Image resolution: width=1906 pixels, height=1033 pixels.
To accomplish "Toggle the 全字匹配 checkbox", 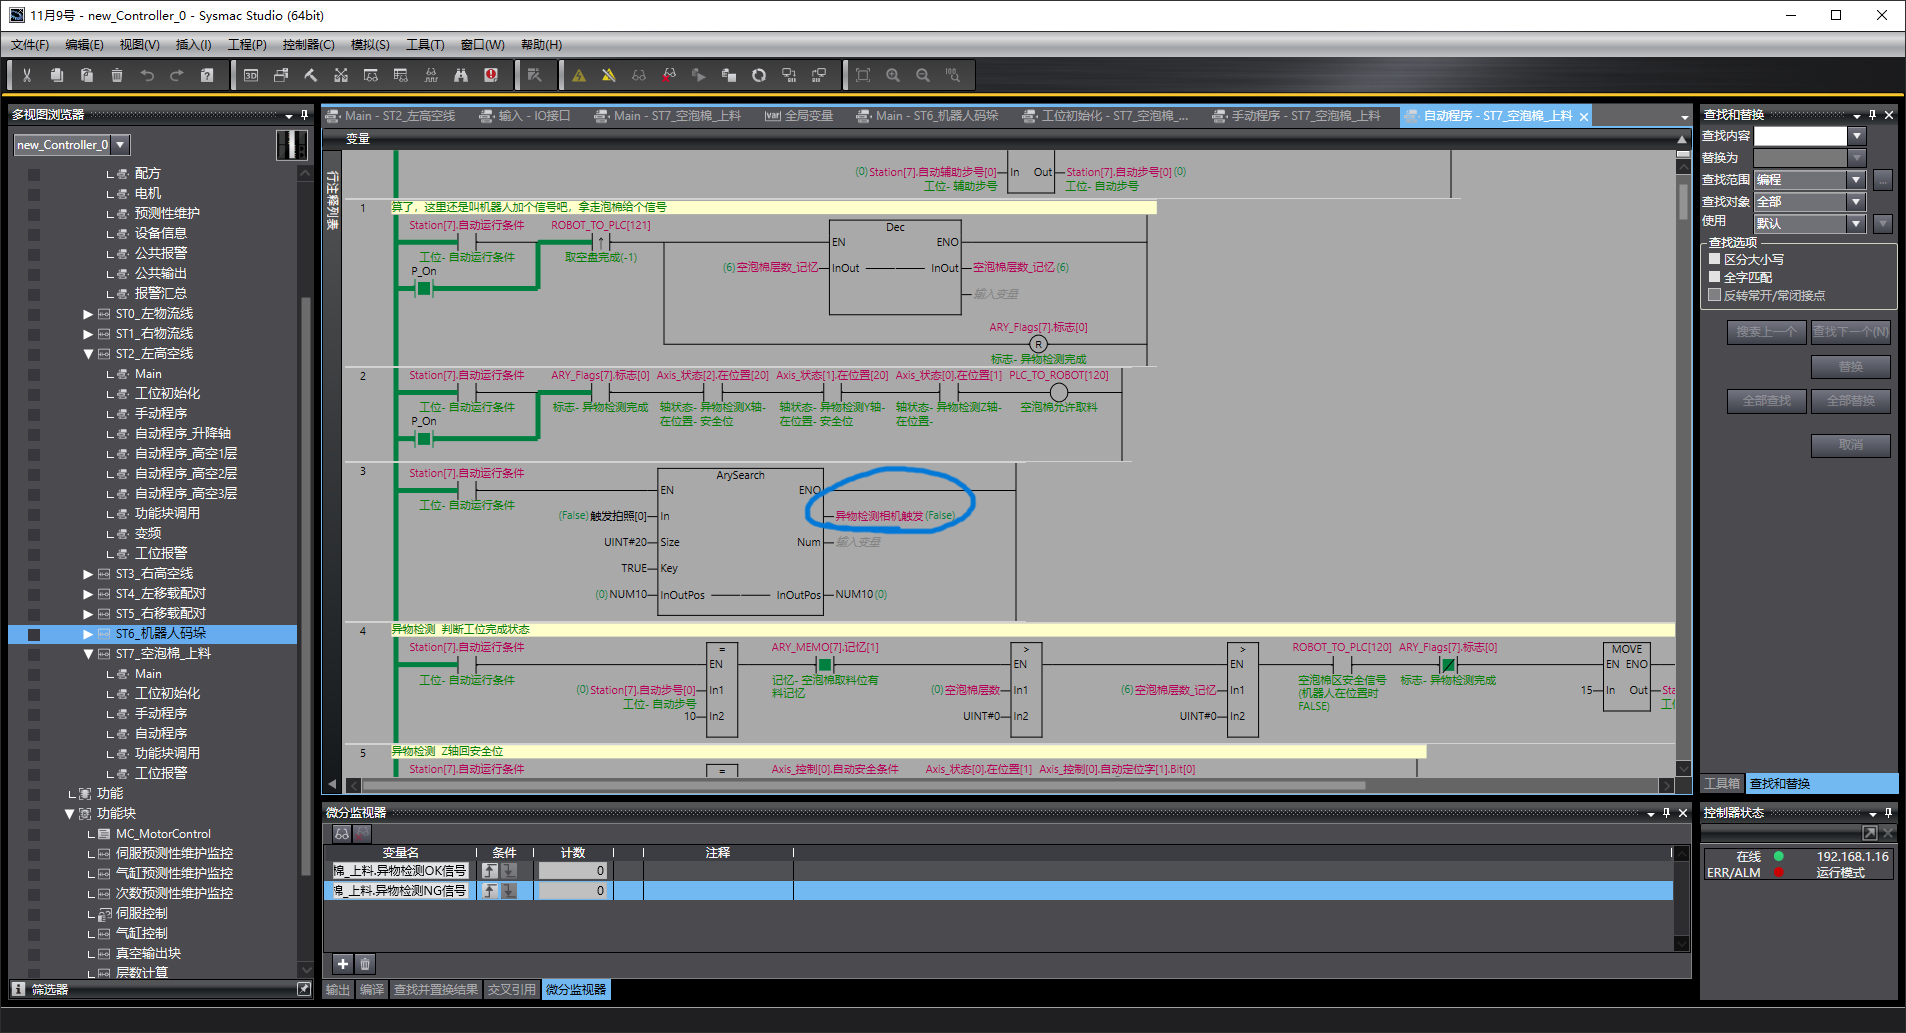I will (1714, 277).
